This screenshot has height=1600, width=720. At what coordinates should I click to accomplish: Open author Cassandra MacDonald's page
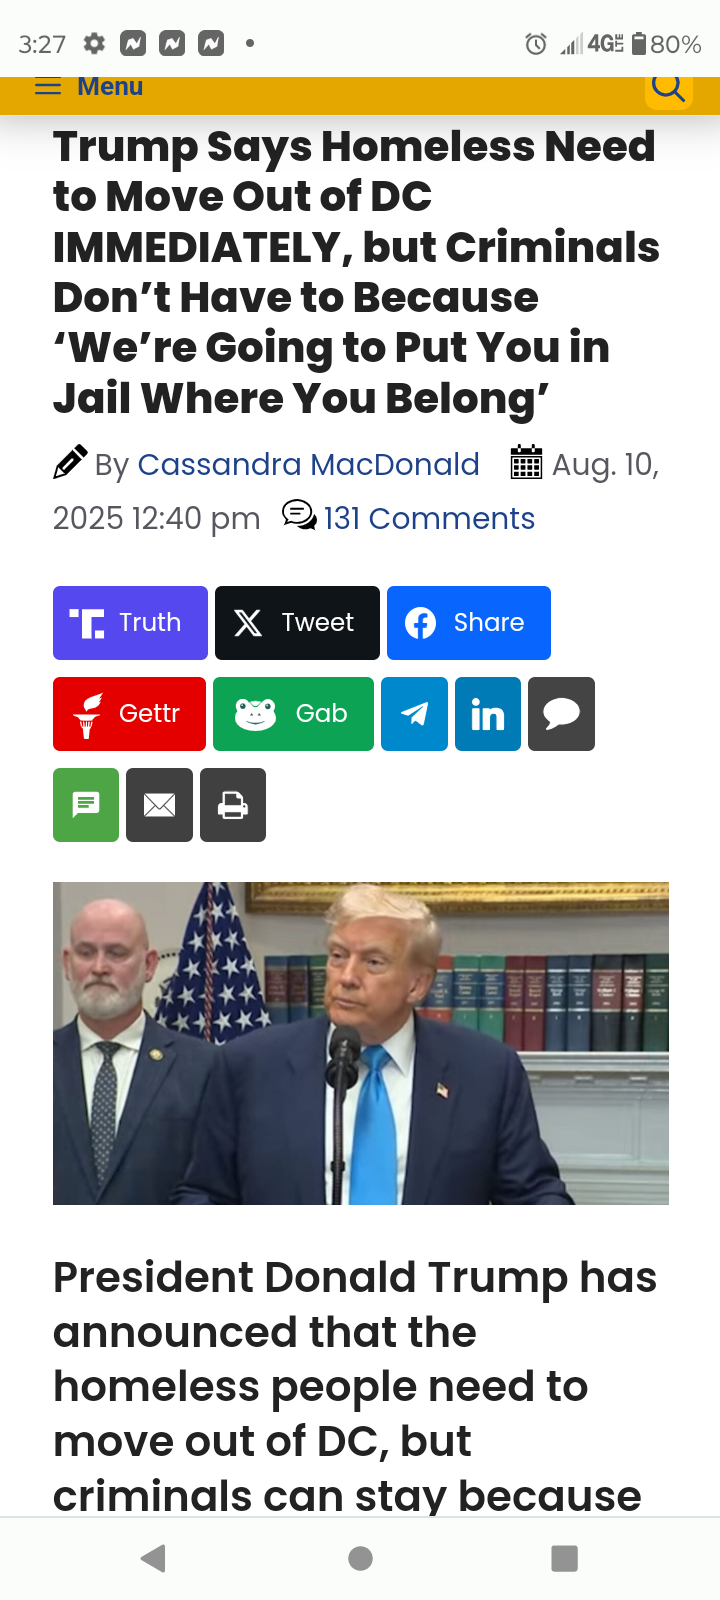tap(308, 465)
